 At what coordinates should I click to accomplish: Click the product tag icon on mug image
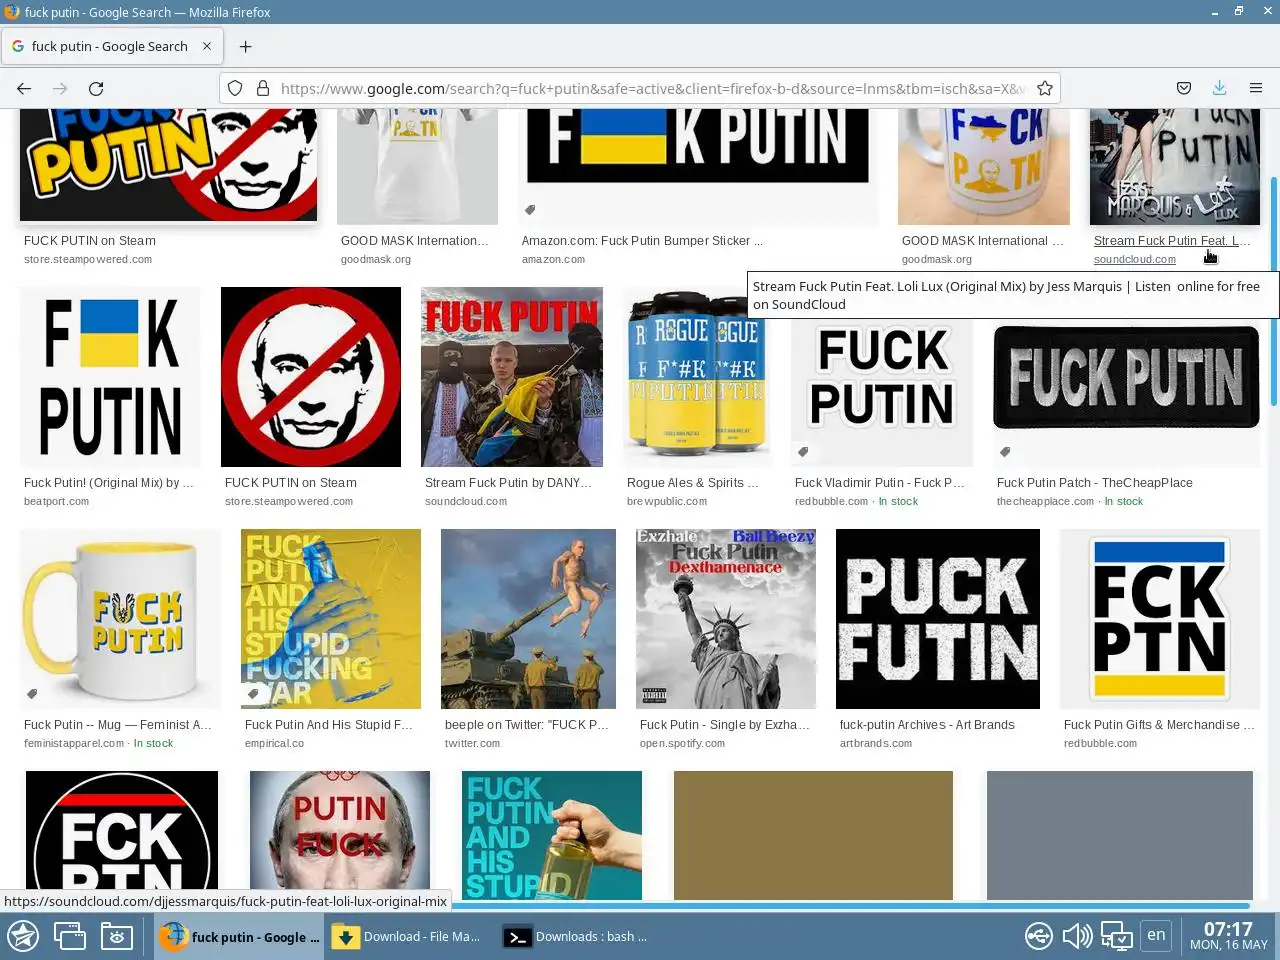[x=32, y=693]
